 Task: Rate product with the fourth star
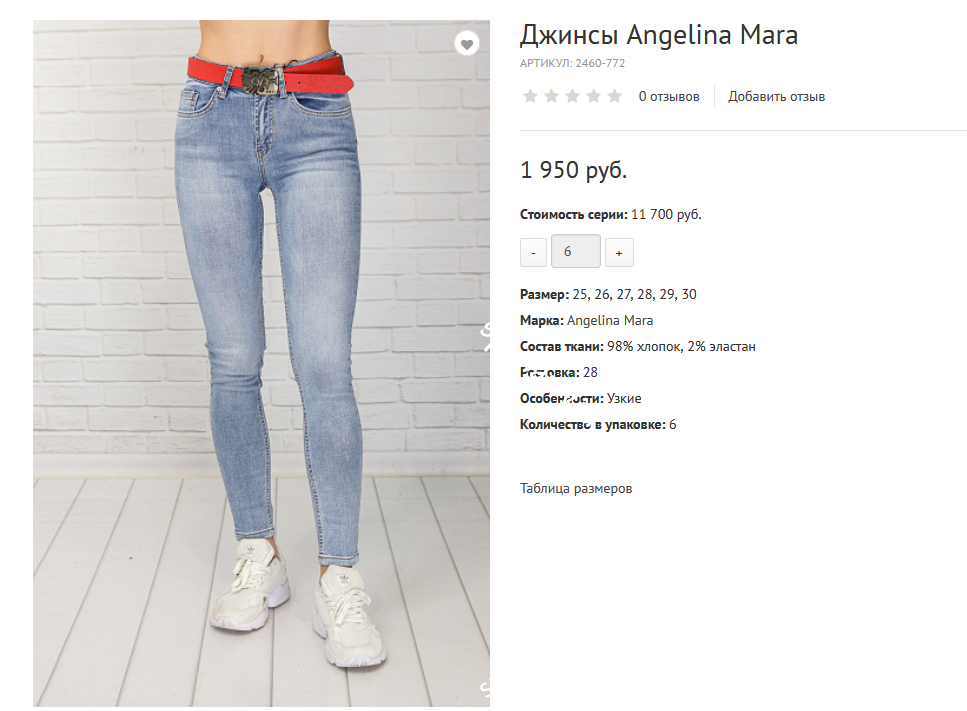click(x=593, y=96)
